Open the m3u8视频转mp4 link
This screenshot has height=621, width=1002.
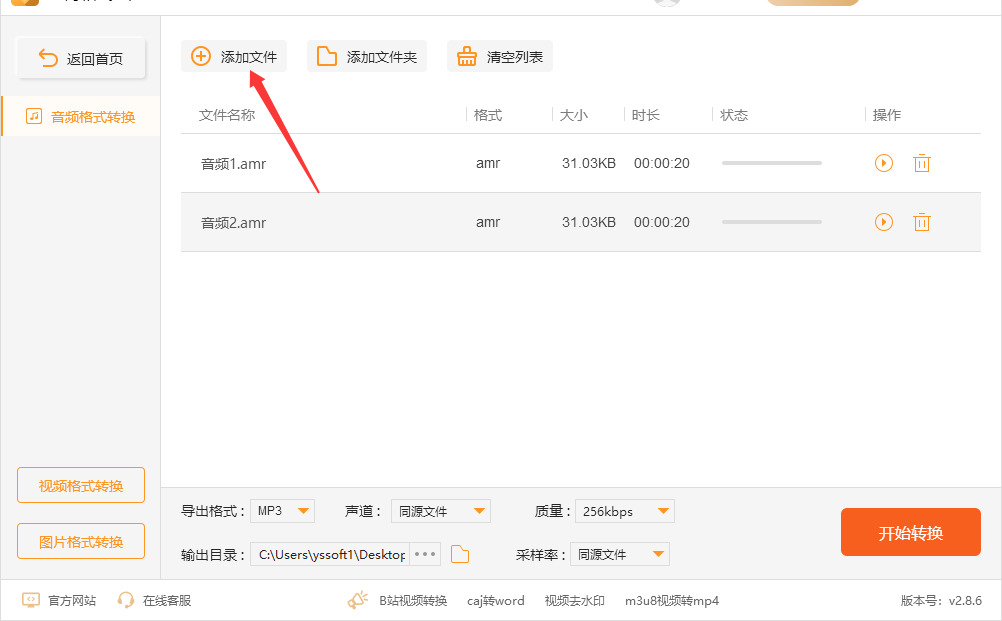[x=672, y=601]
